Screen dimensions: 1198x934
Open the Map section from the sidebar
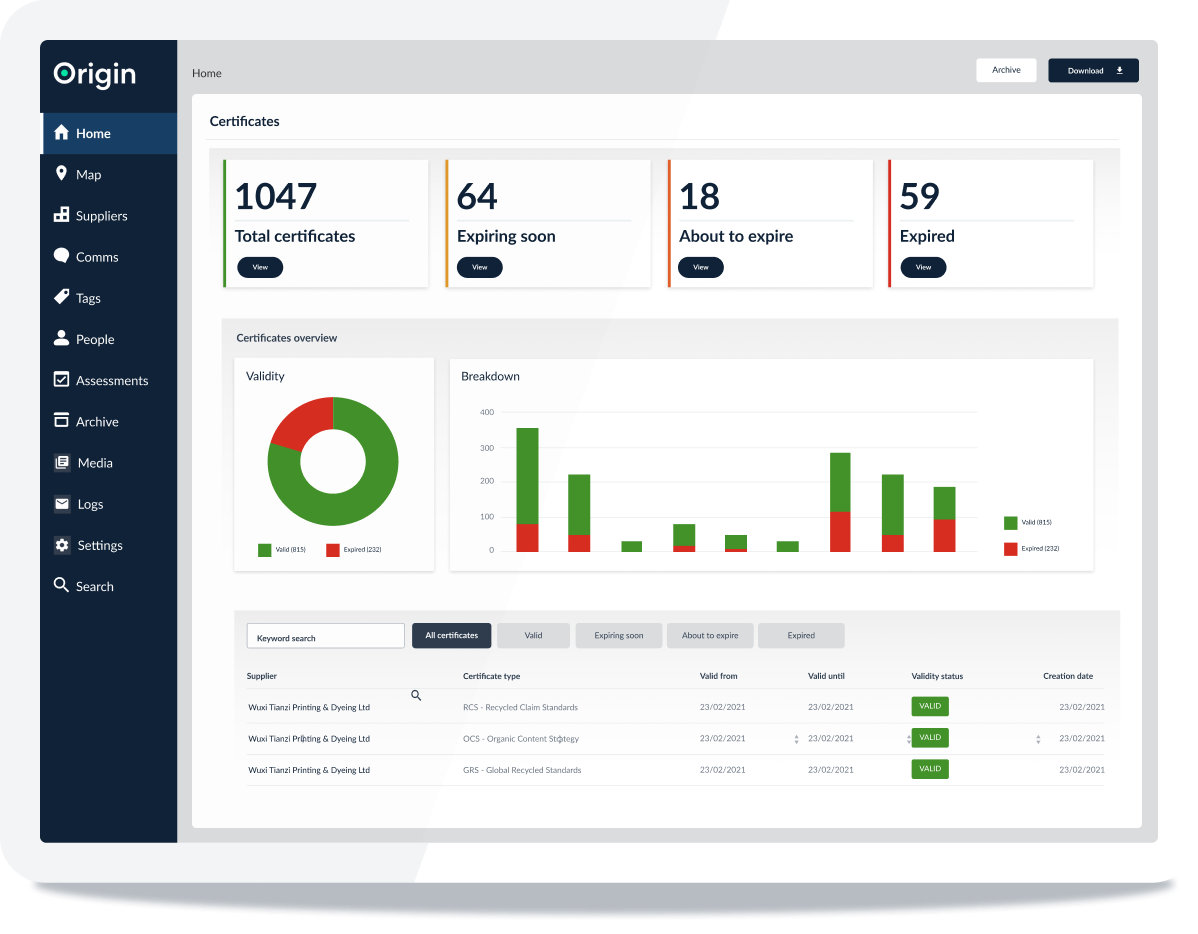coord(62,174)
